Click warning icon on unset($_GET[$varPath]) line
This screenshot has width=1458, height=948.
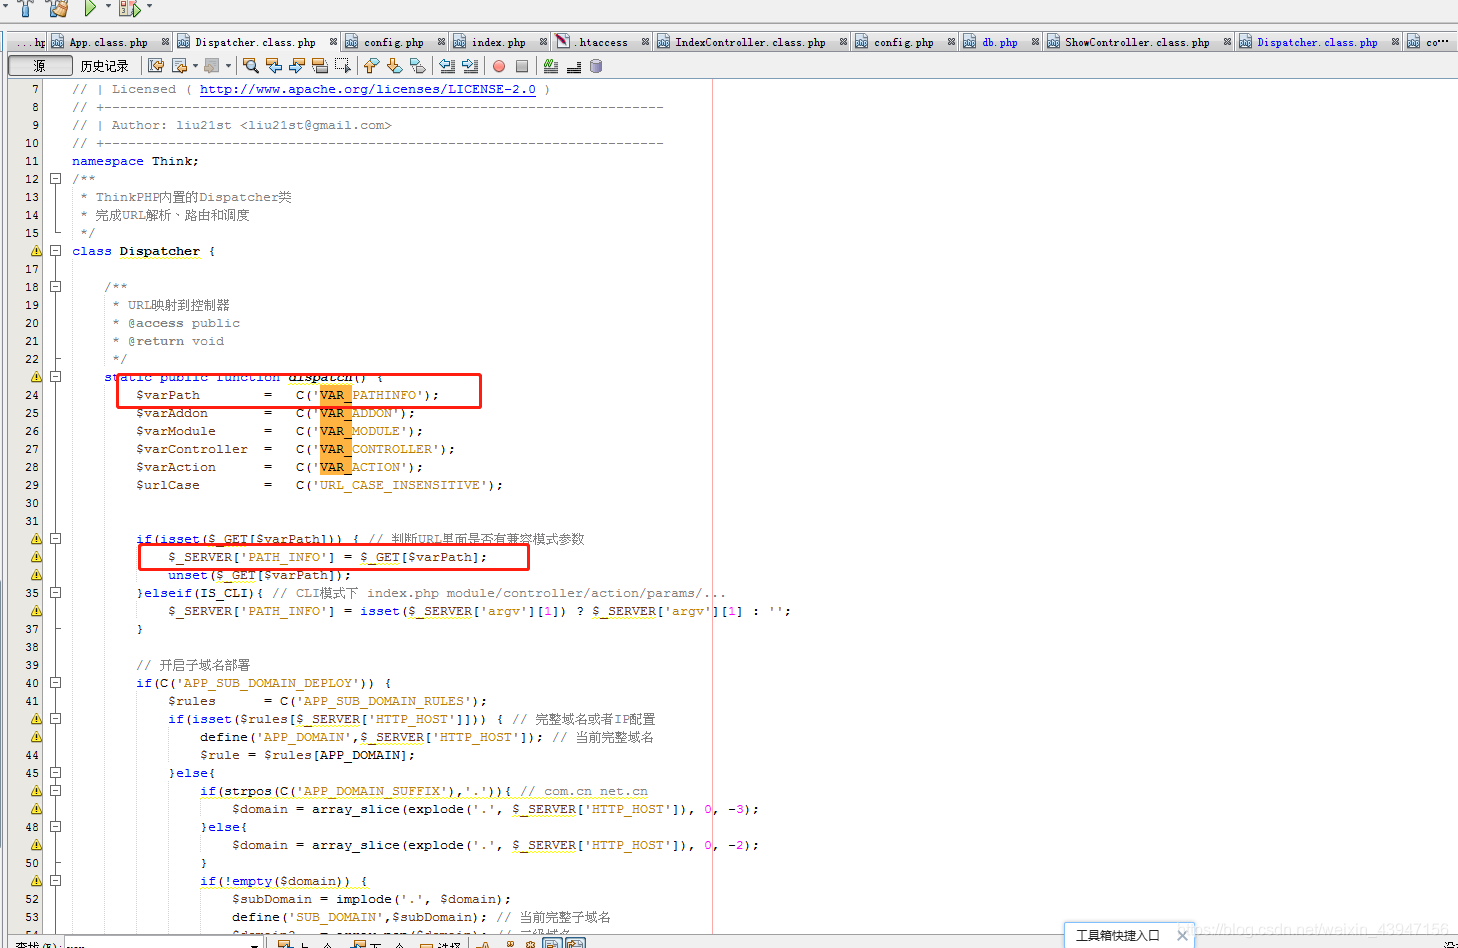point(36,575)
